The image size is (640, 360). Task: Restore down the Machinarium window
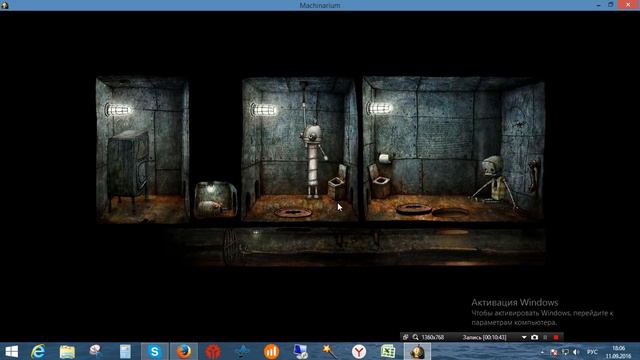point(611,5)
